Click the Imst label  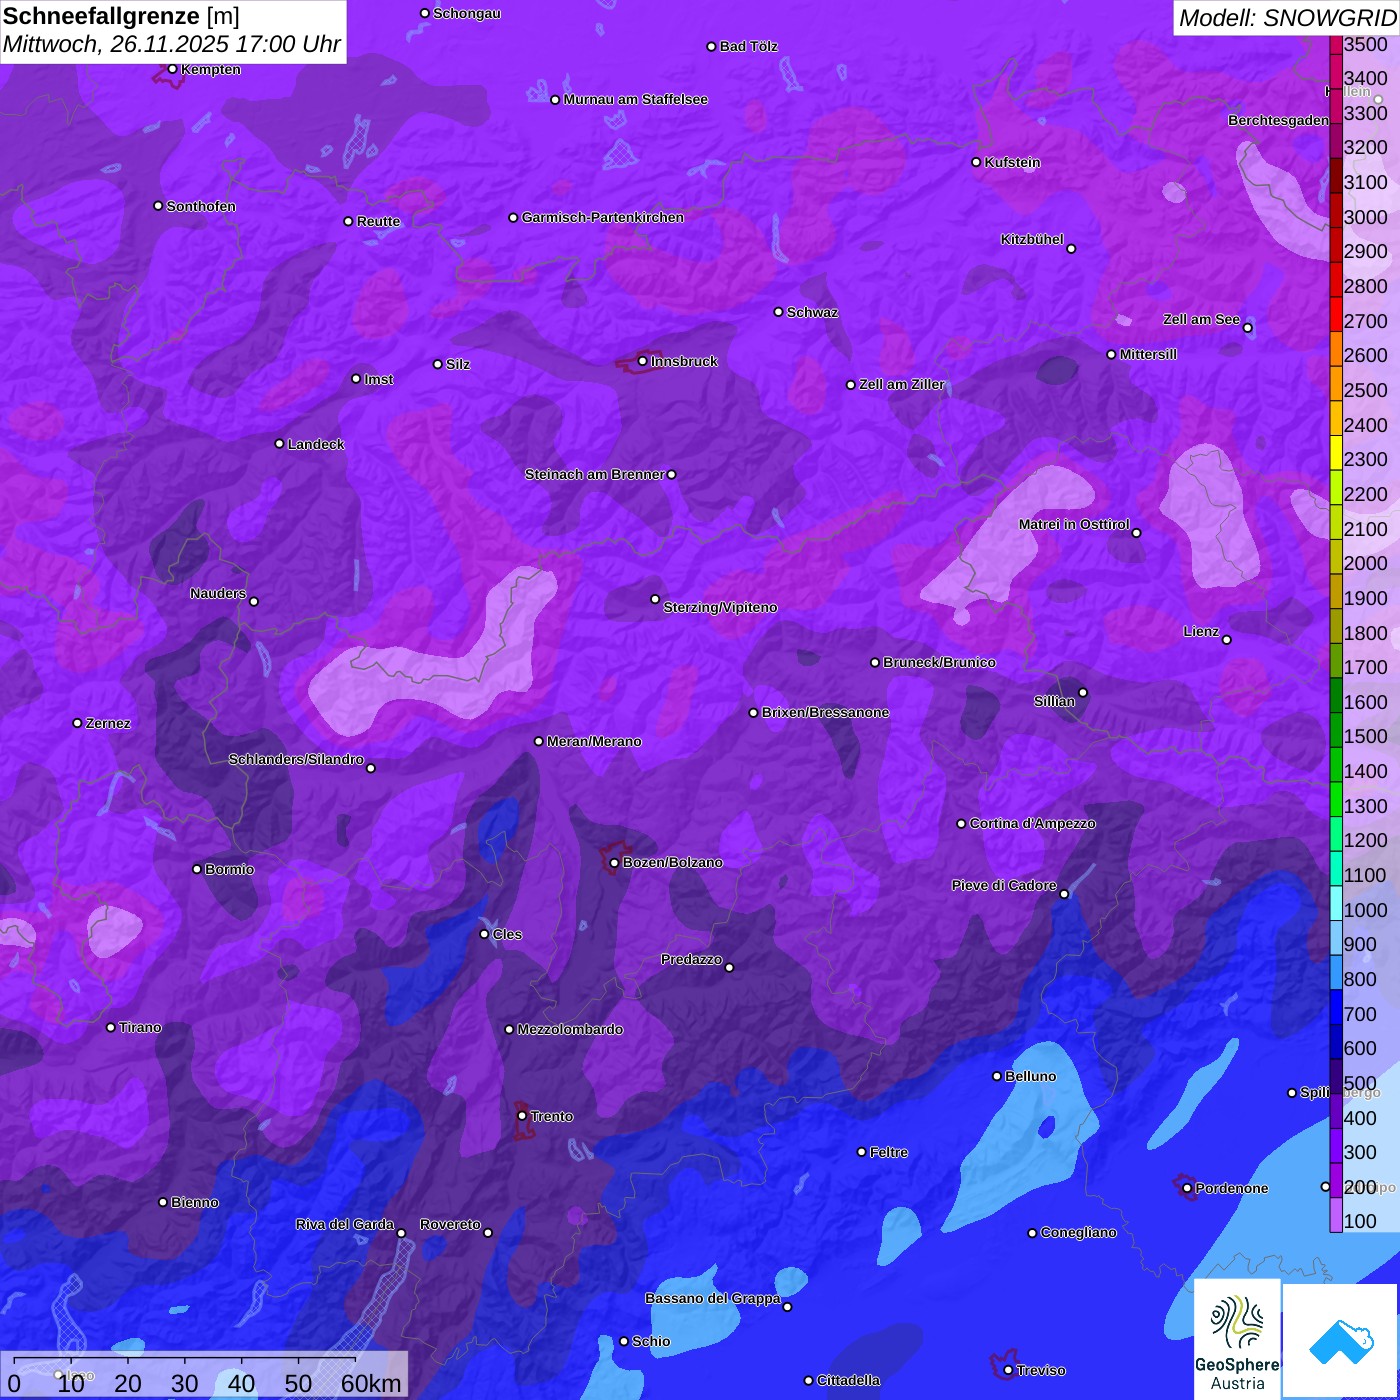click(x=378, y=379)
